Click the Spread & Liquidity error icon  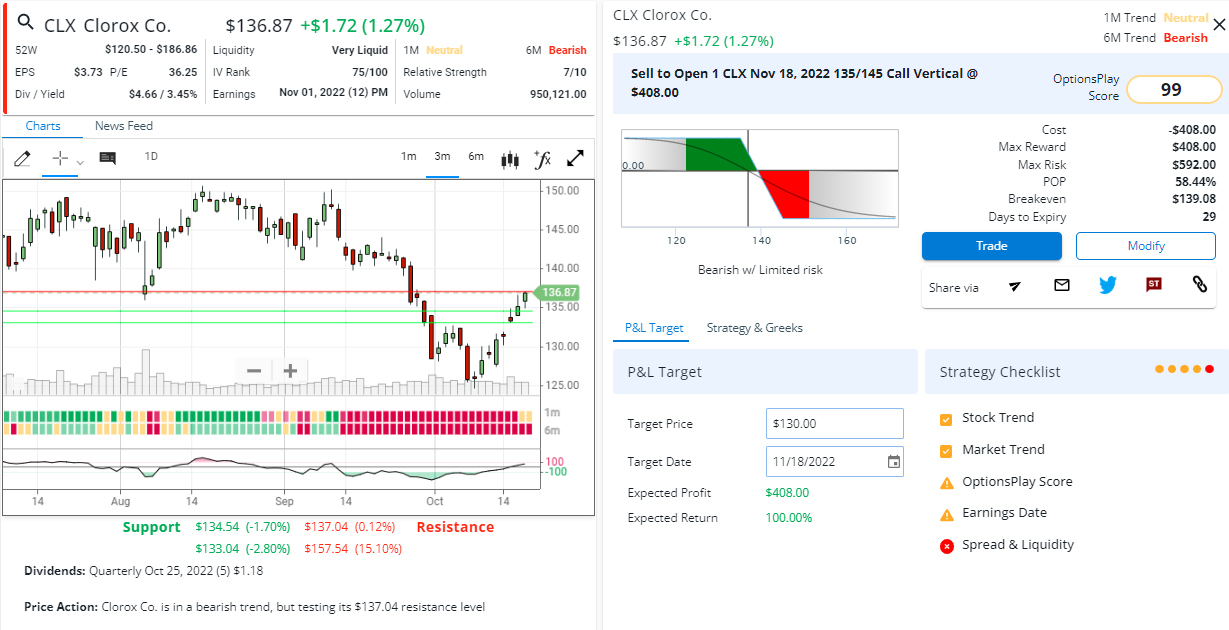pos(947,546)
